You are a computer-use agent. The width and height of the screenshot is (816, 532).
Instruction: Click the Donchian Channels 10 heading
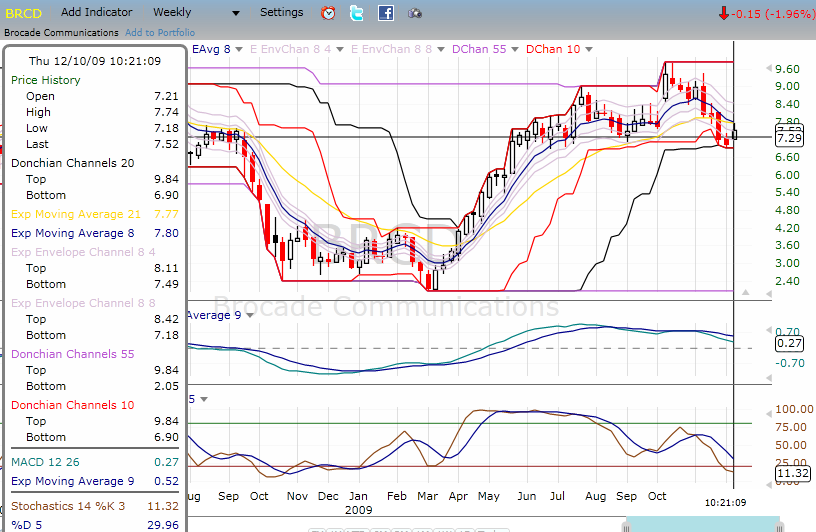tap(72, 405)
